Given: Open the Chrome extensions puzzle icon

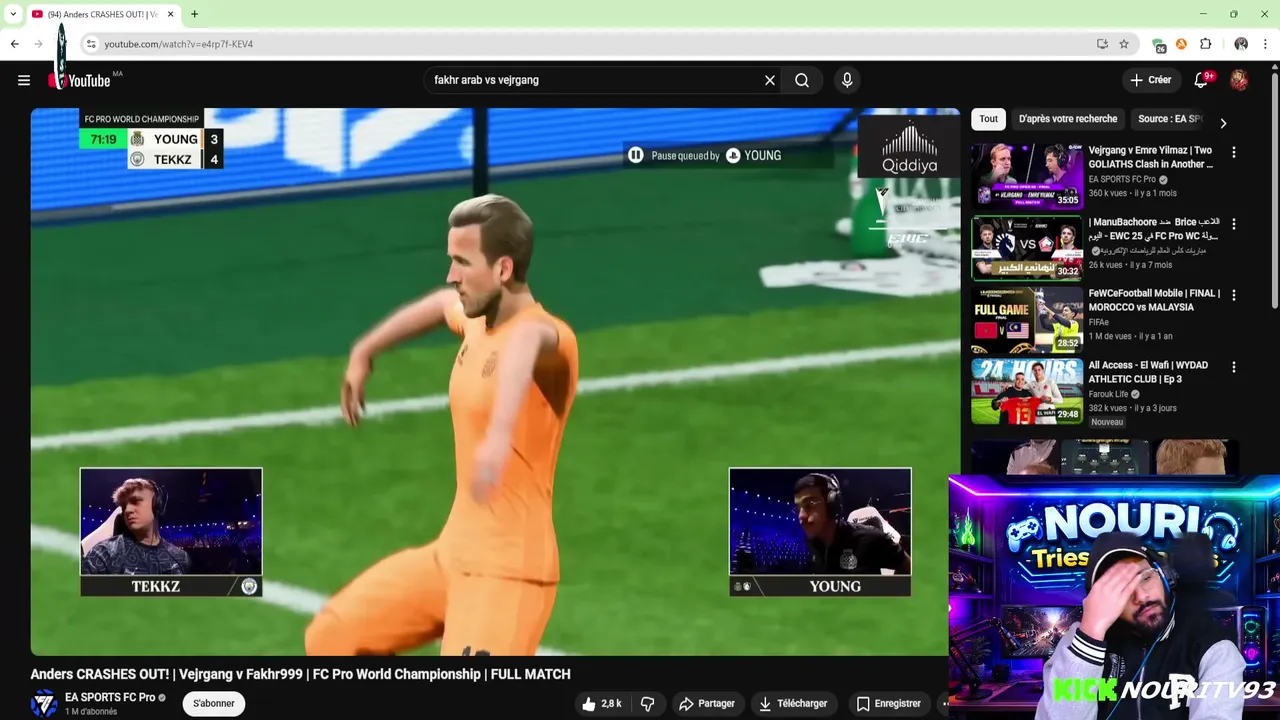Looking at the screenshot, I should coord(1205,44).
